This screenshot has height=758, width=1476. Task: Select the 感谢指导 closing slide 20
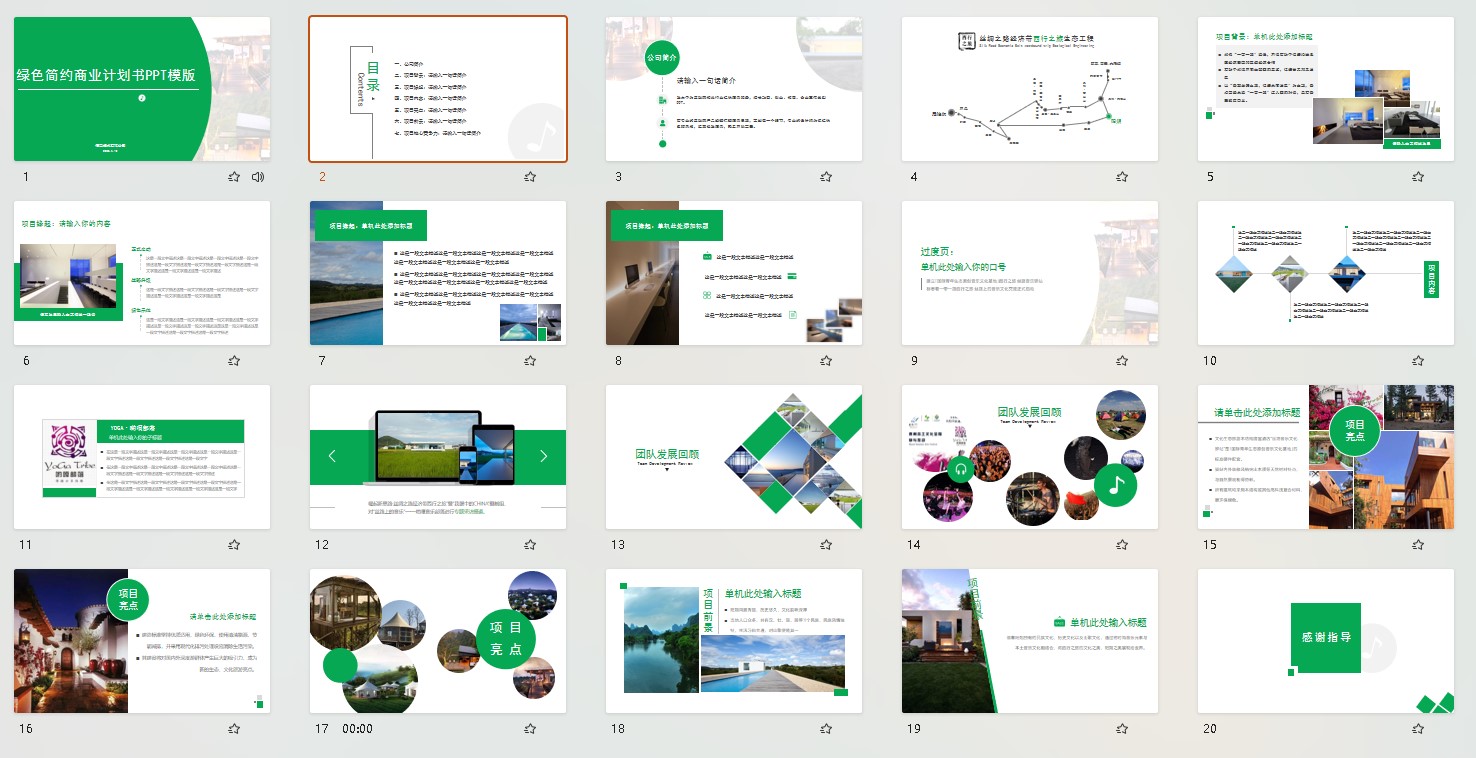point(1326,641)
